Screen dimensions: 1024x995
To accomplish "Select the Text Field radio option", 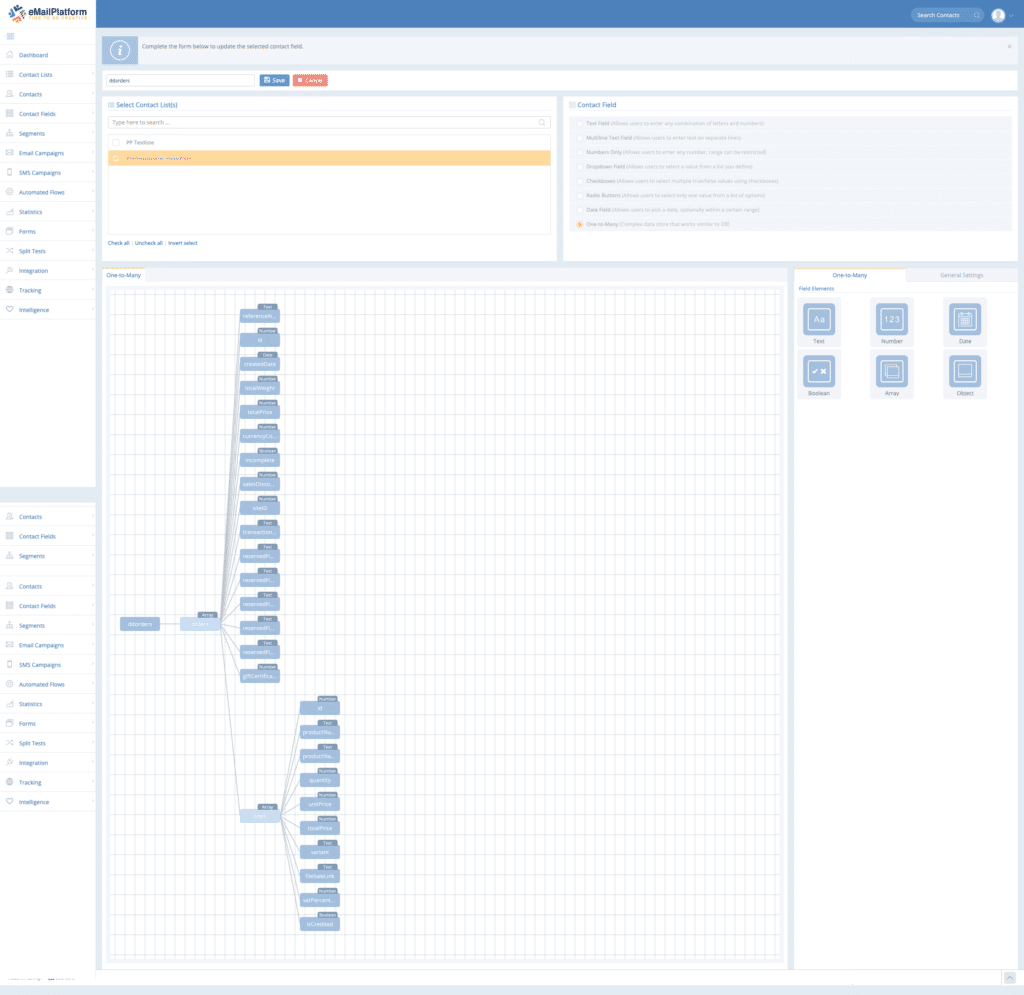I will [579, 123].
